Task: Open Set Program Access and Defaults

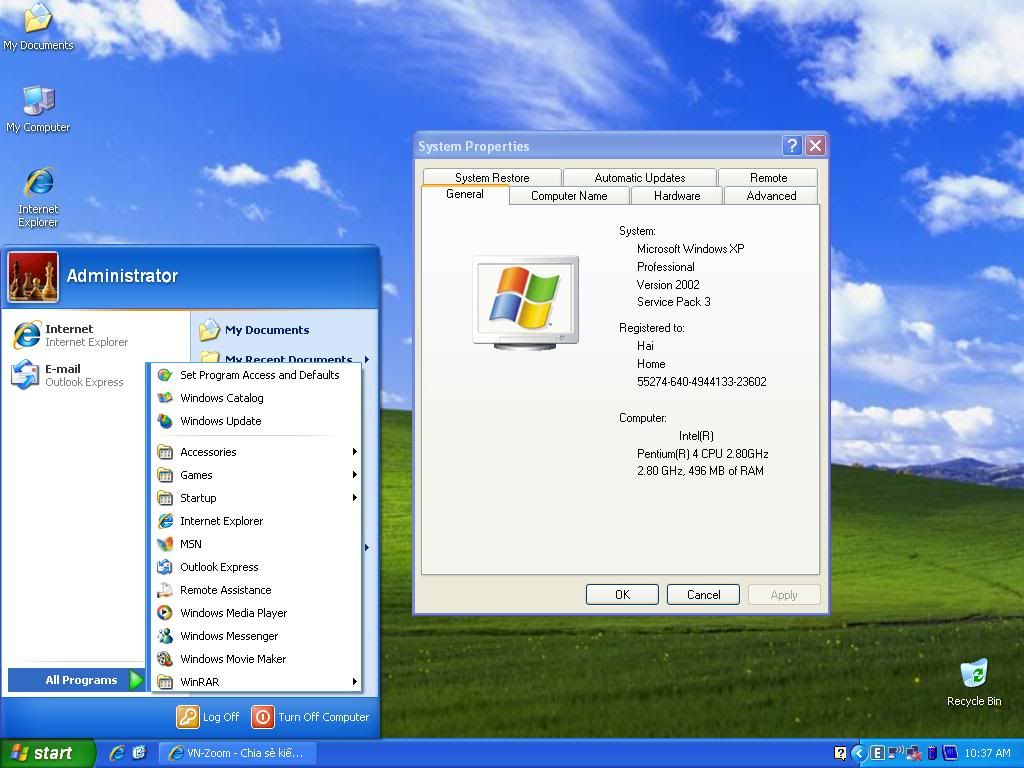Action: click(257, 375)
